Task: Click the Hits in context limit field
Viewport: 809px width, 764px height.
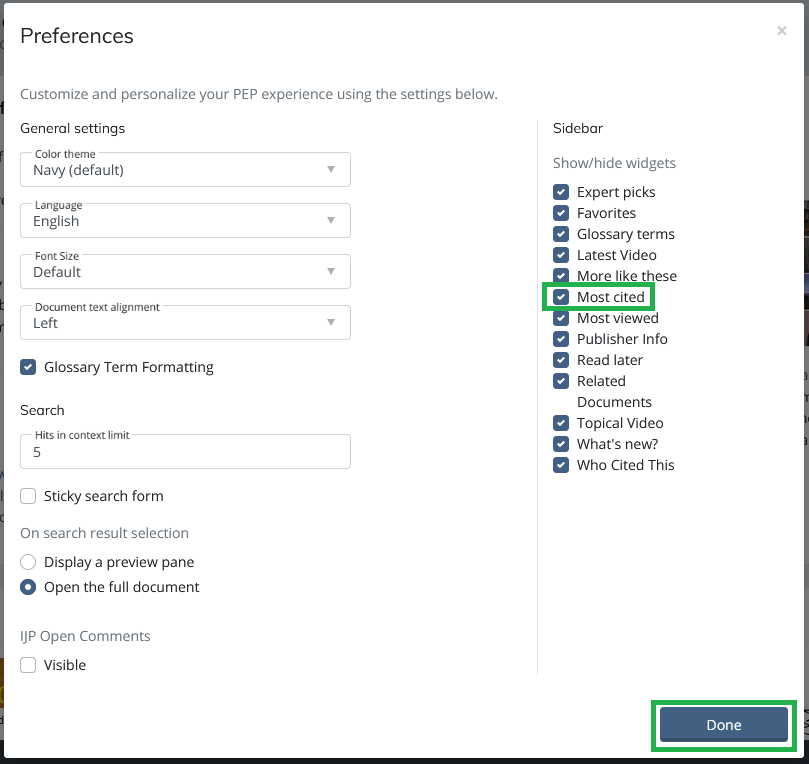Action: 185,451
